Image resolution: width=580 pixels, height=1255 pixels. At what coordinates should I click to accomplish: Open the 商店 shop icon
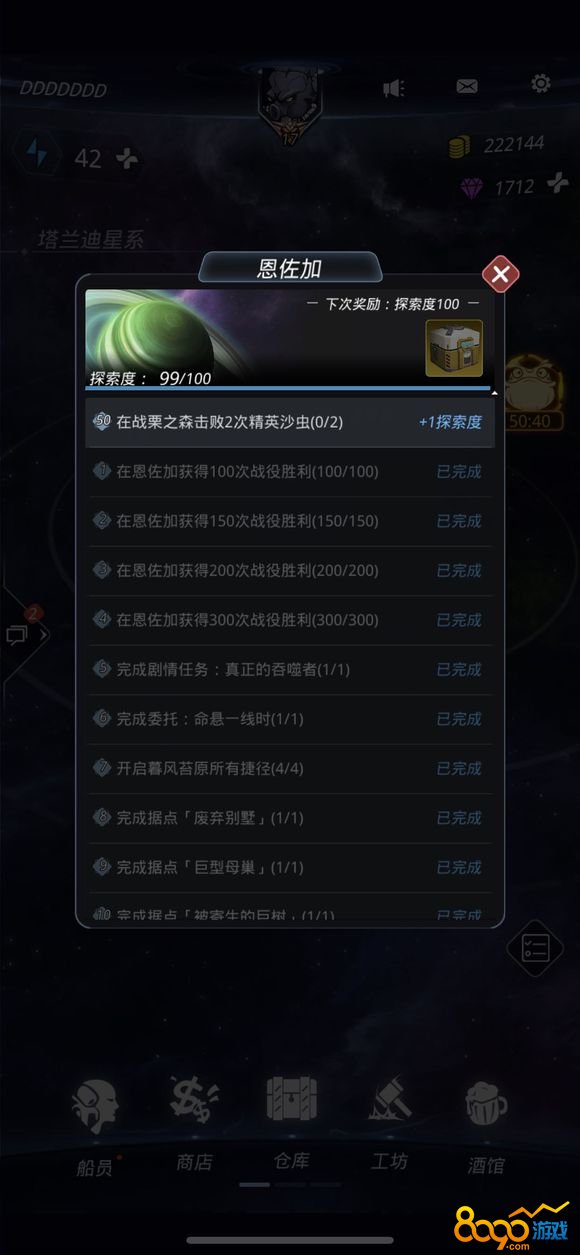click(194, 1125)
